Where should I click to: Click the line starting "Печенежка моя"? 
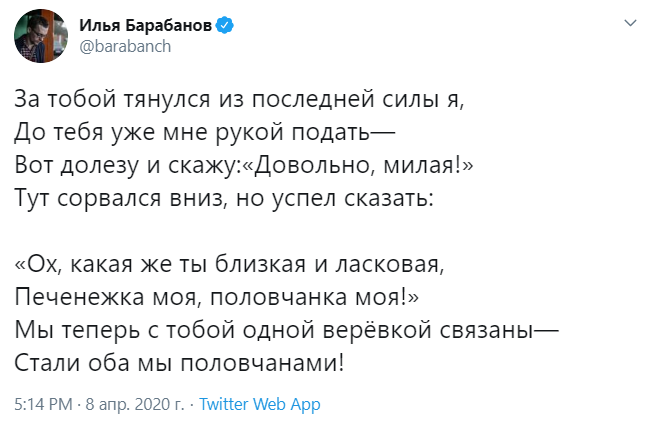217,297
